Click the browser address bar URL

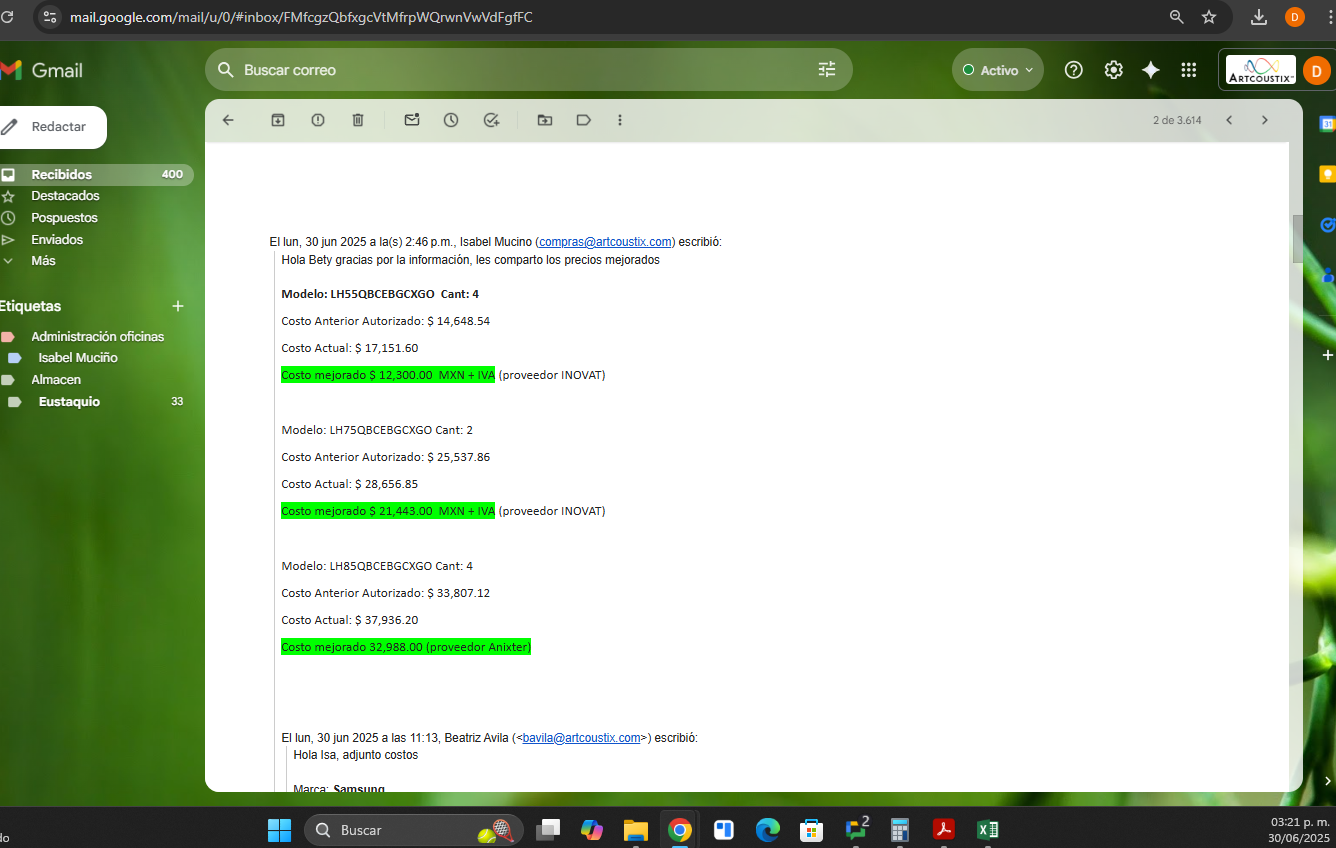(301, 17)
